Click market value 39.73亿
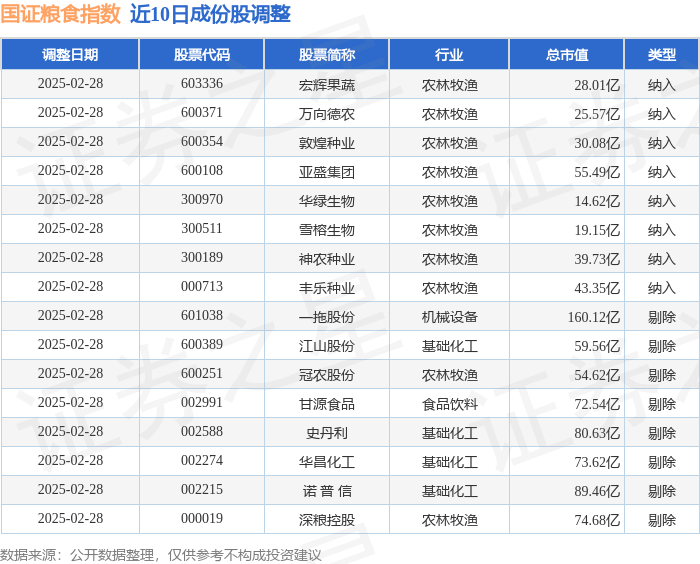Image resolution: width=700 pixels, height=564 pixels. coord(597,259)
